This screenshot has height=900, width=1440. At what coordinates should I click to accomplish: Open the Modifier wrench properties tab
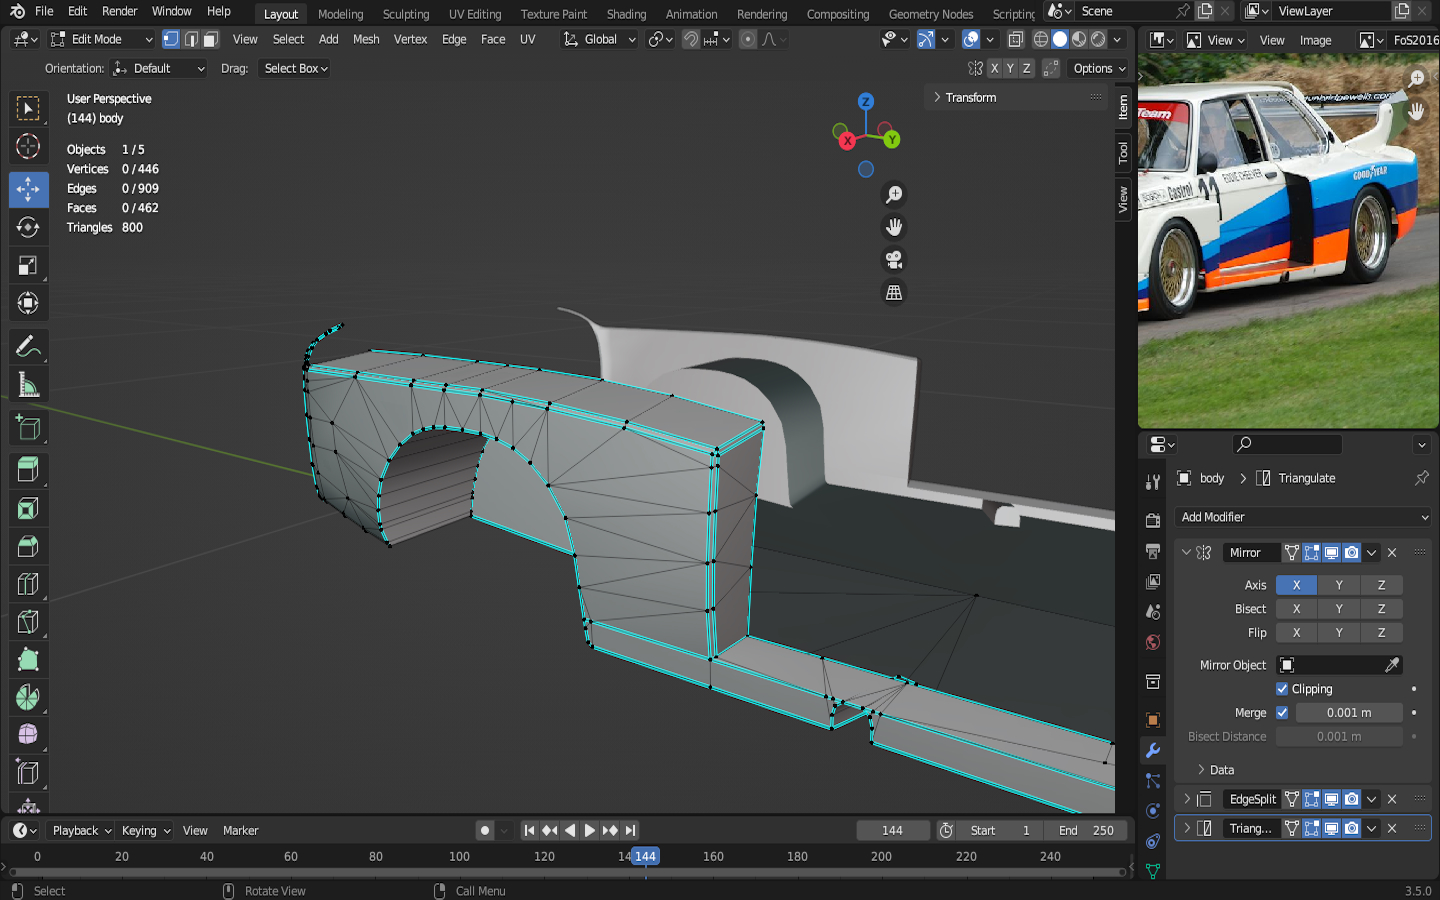1152,750
